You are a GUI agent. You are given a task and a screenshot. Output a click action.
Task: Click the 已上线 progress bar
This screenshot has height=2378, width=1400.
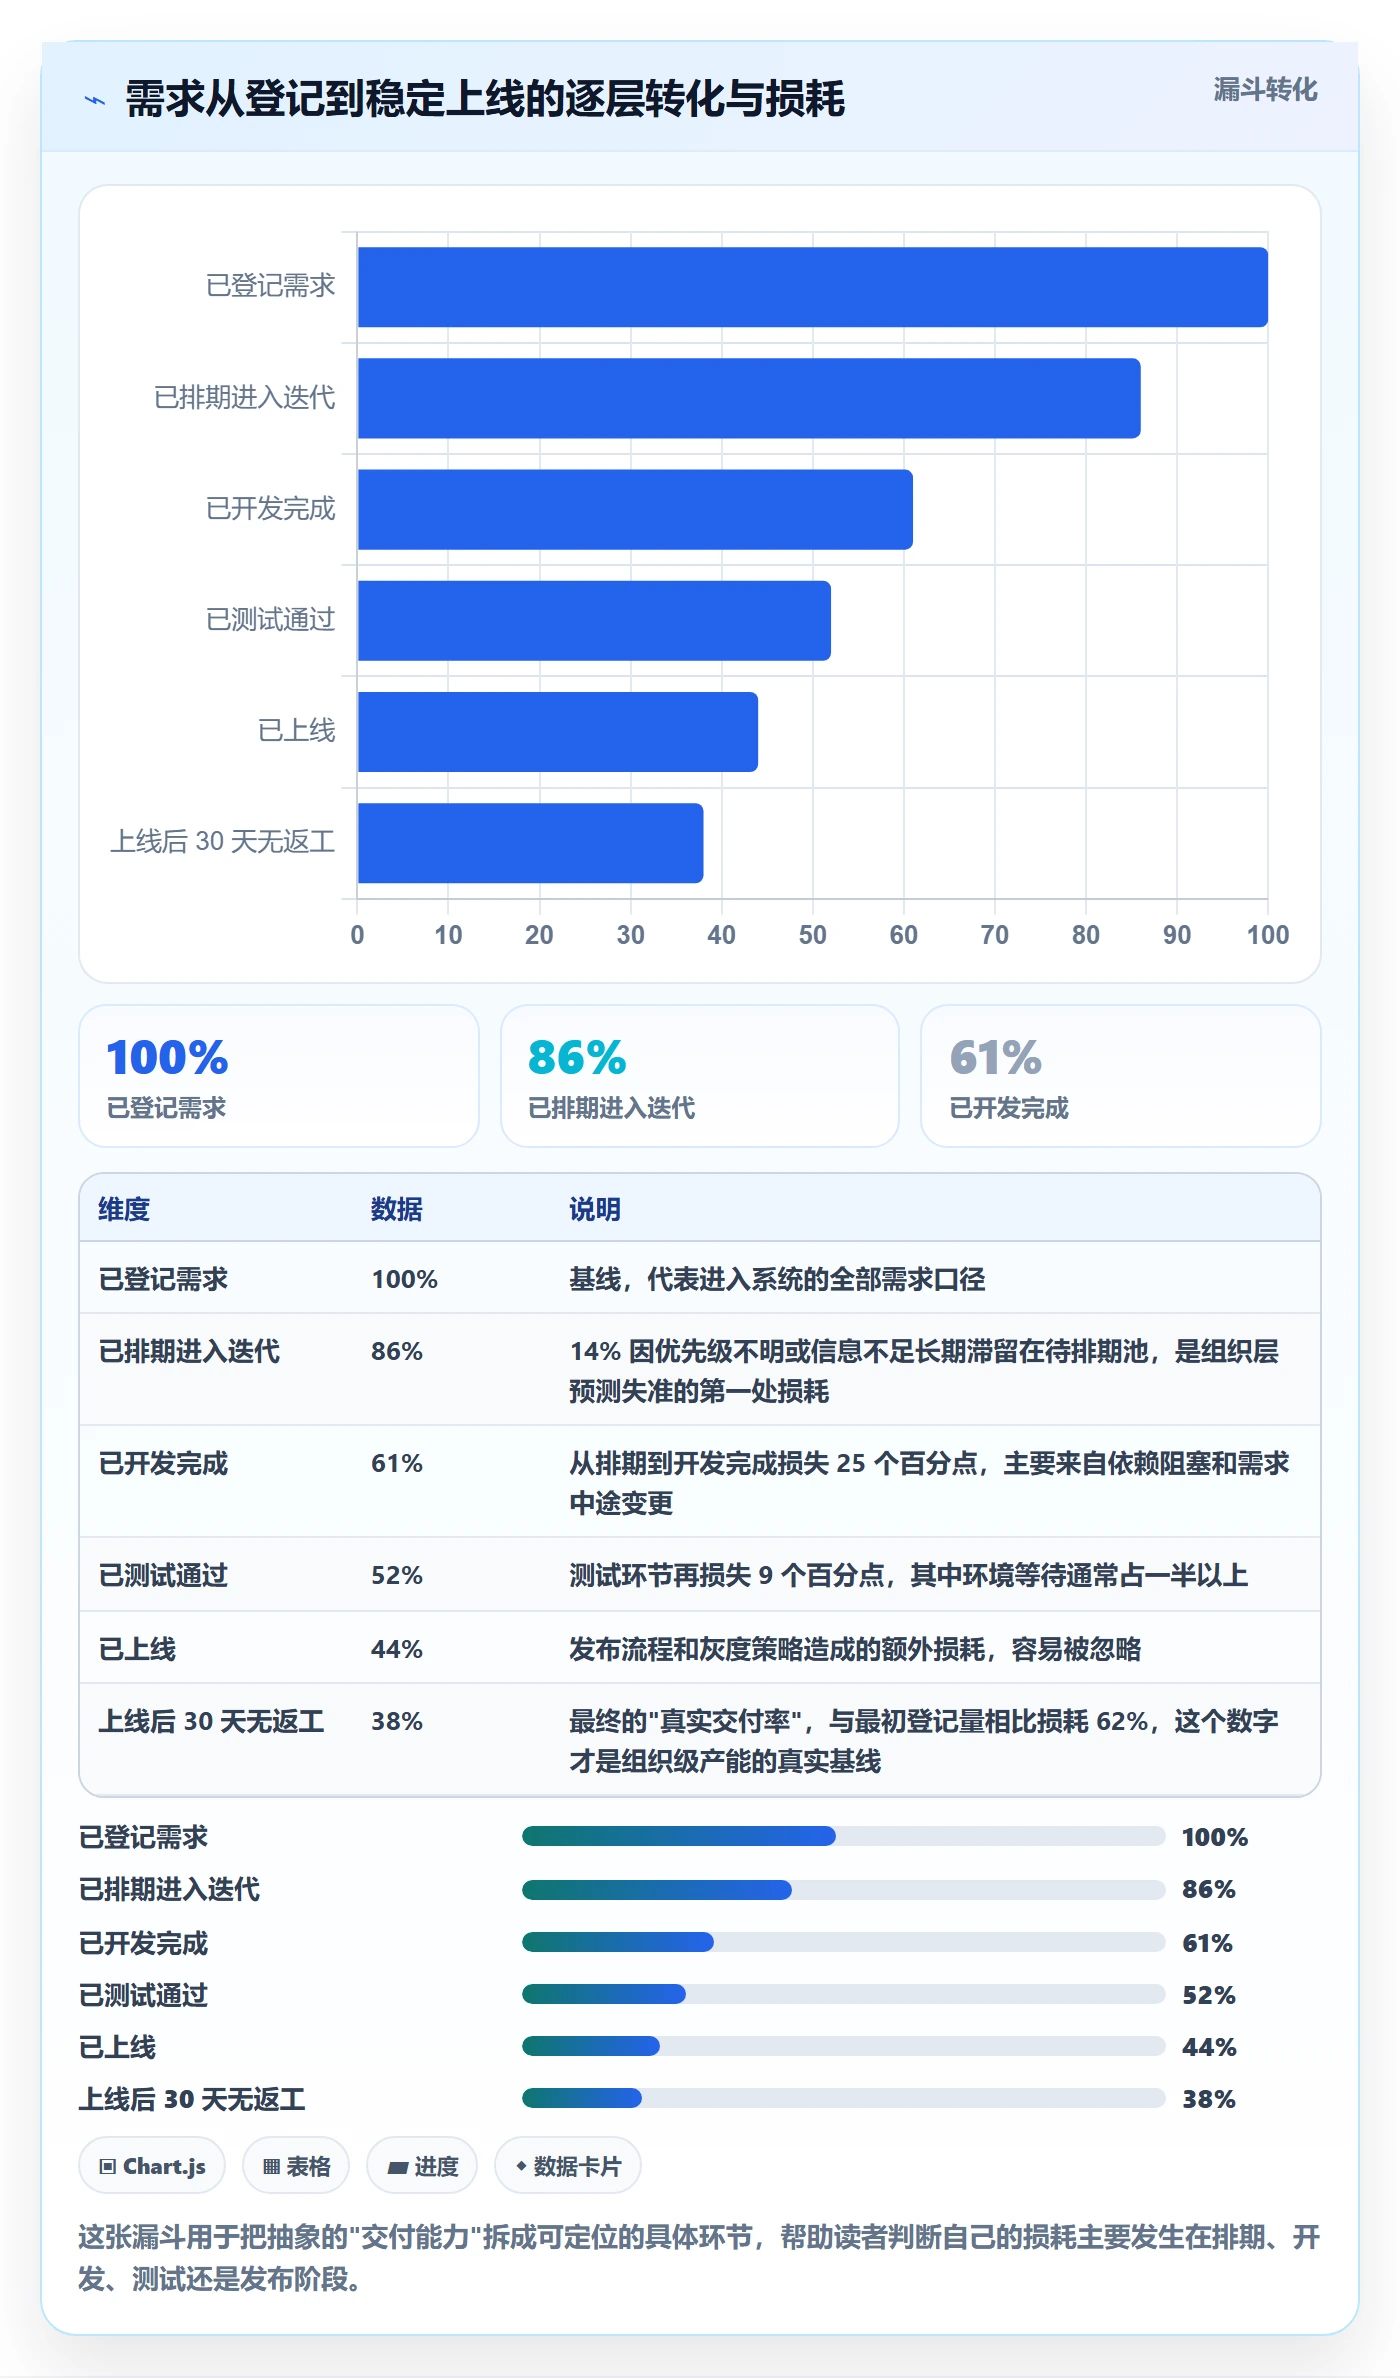844,2046
